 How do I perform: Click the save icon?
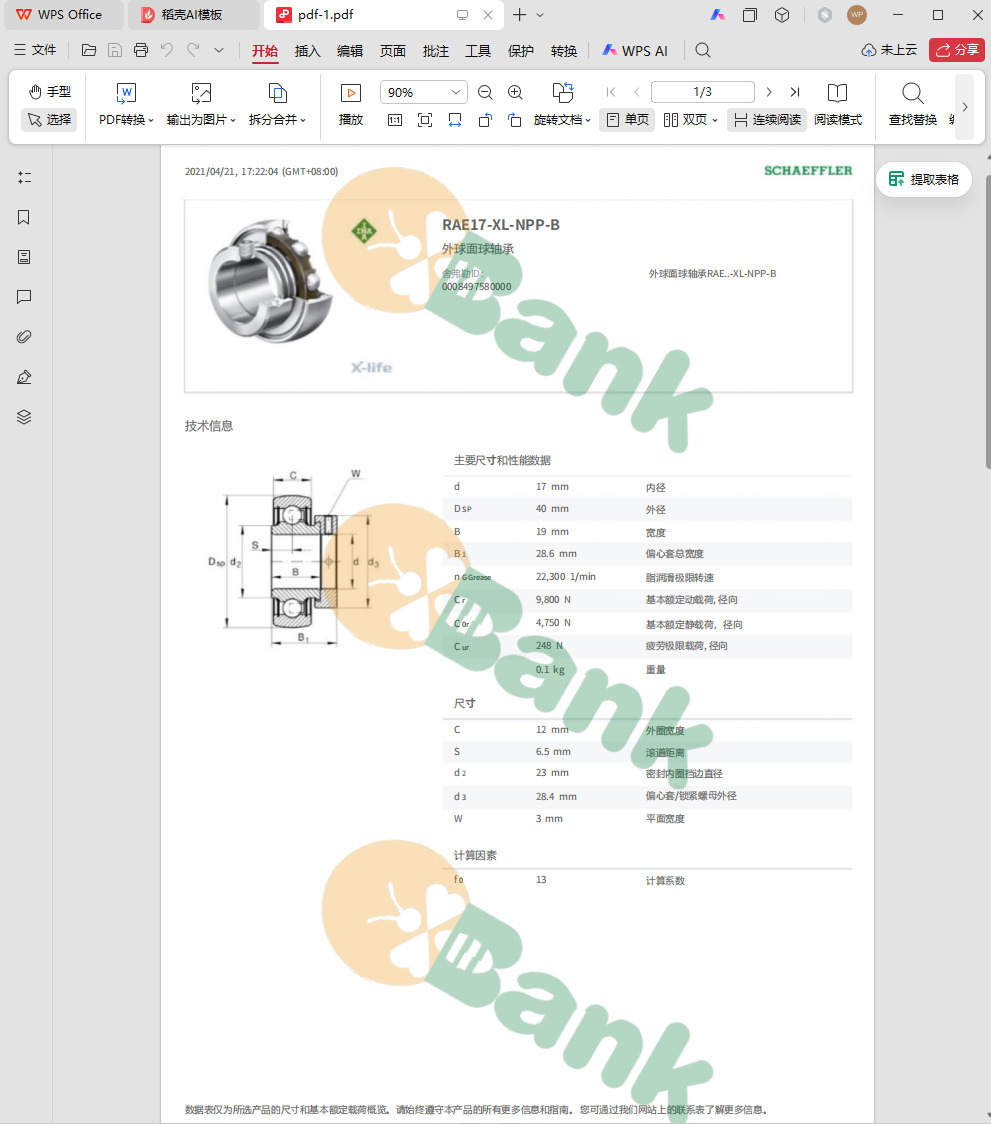(x=115, y=50)
